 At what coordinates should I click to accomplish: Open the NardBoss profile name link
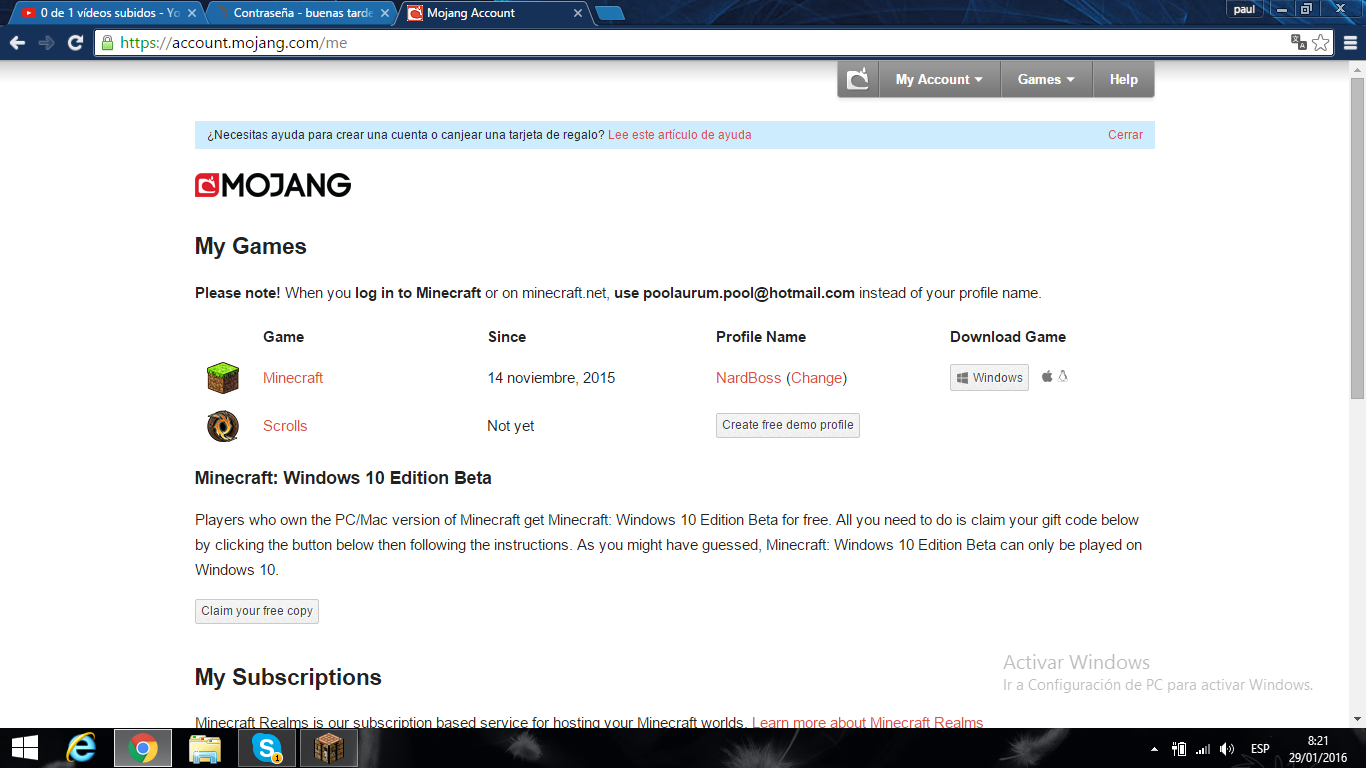point(748,378)
